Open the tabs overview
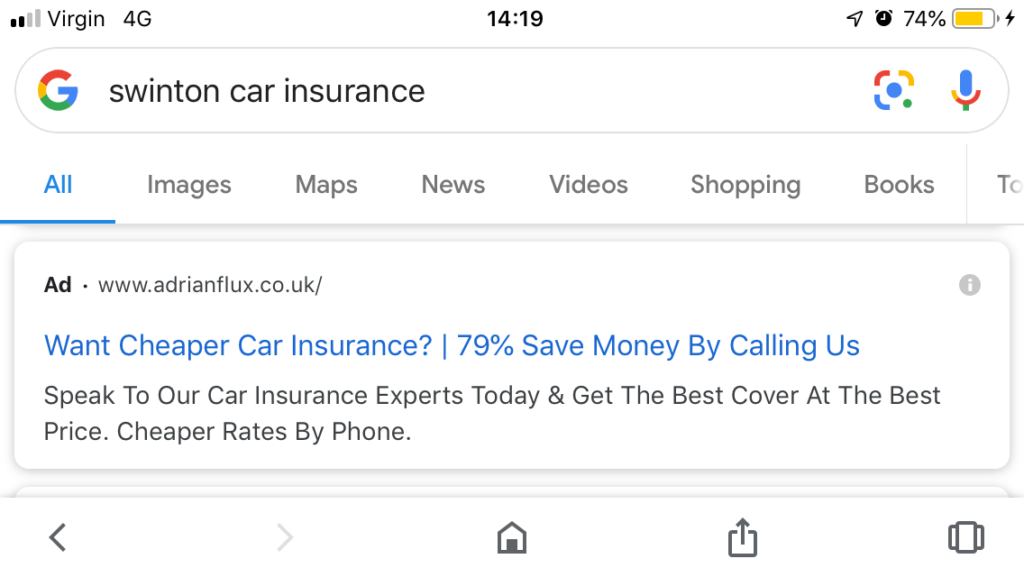Image resolution: width=1024 pixels, height=577 pixels. [965, 537]
